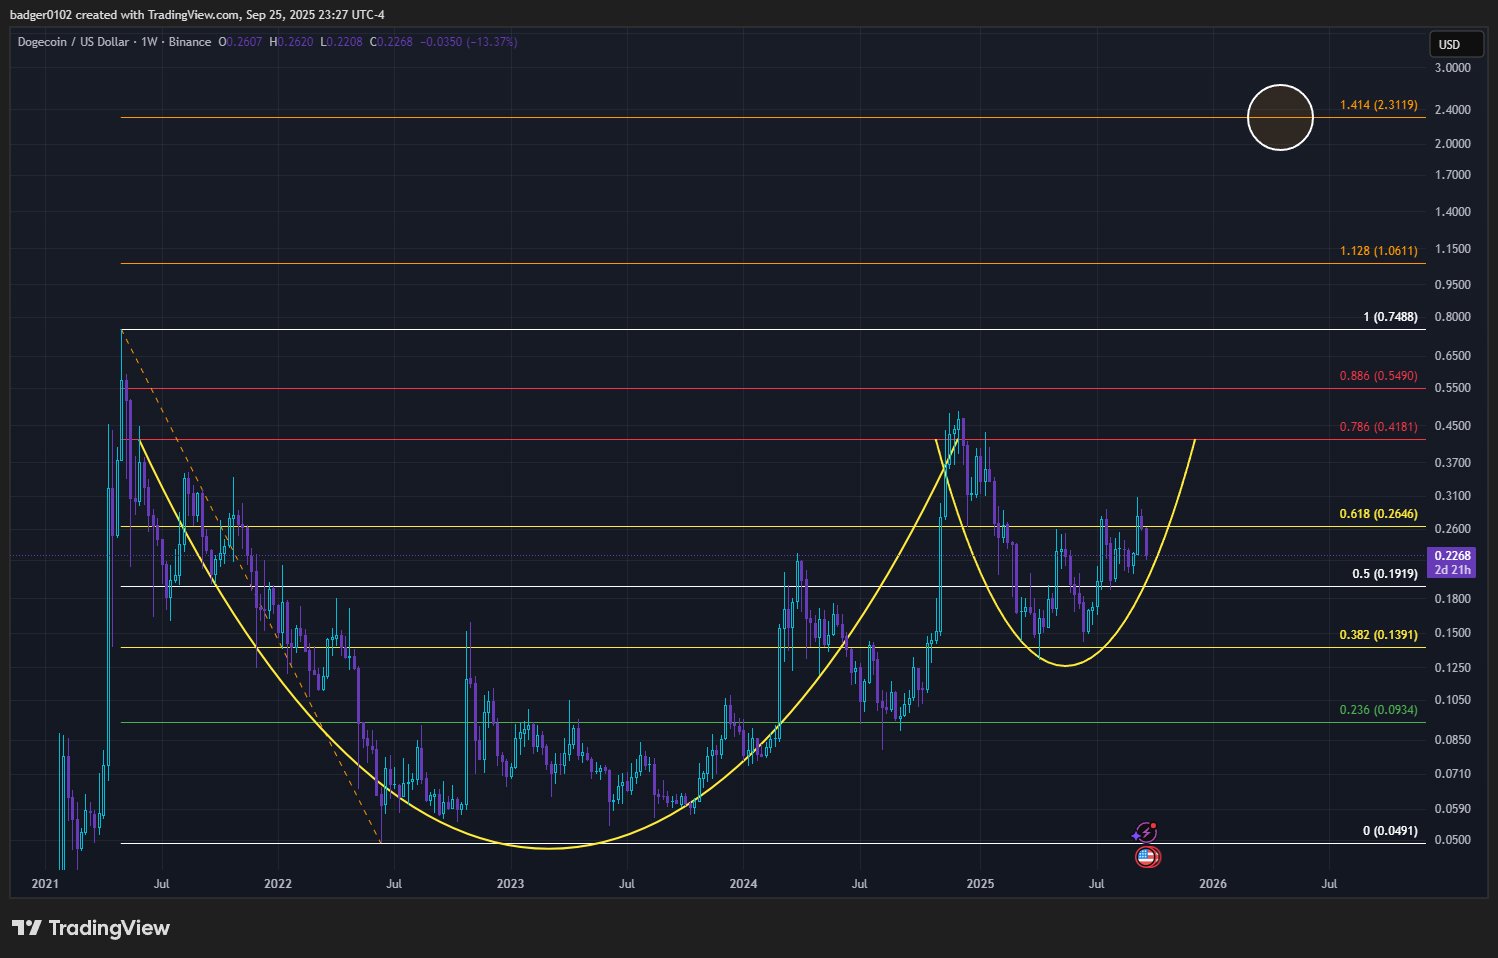This screenshot has width=1498, height=958.
Task: Select the white circle annotation near the 1.414 level
Action: (1281, 117)
